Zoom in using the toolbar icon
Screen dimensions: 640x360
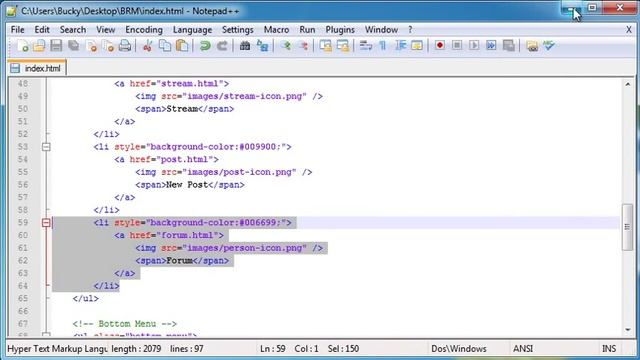pyautogui.click(x=286, y=46)
